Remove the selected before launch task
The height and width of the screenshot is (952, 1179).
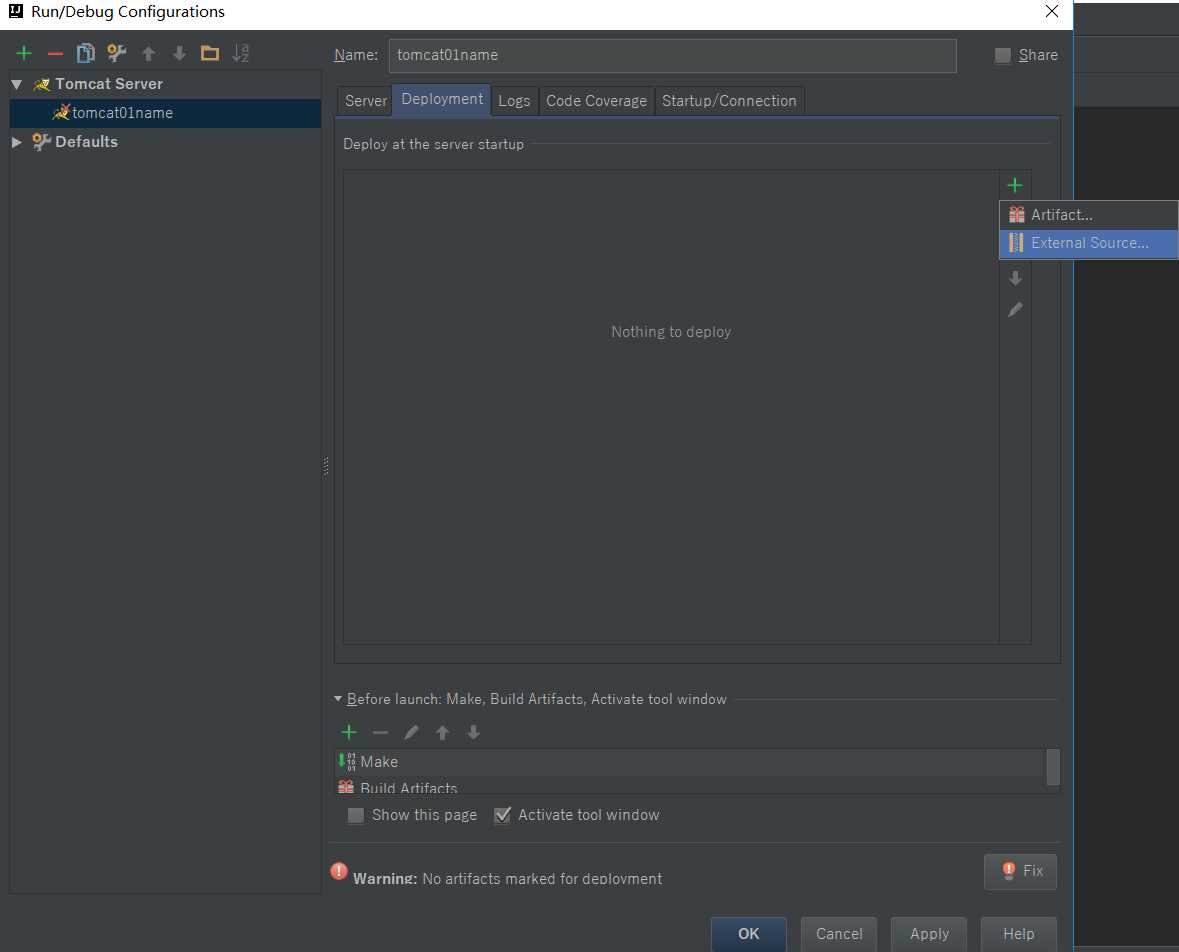(380, 732)
